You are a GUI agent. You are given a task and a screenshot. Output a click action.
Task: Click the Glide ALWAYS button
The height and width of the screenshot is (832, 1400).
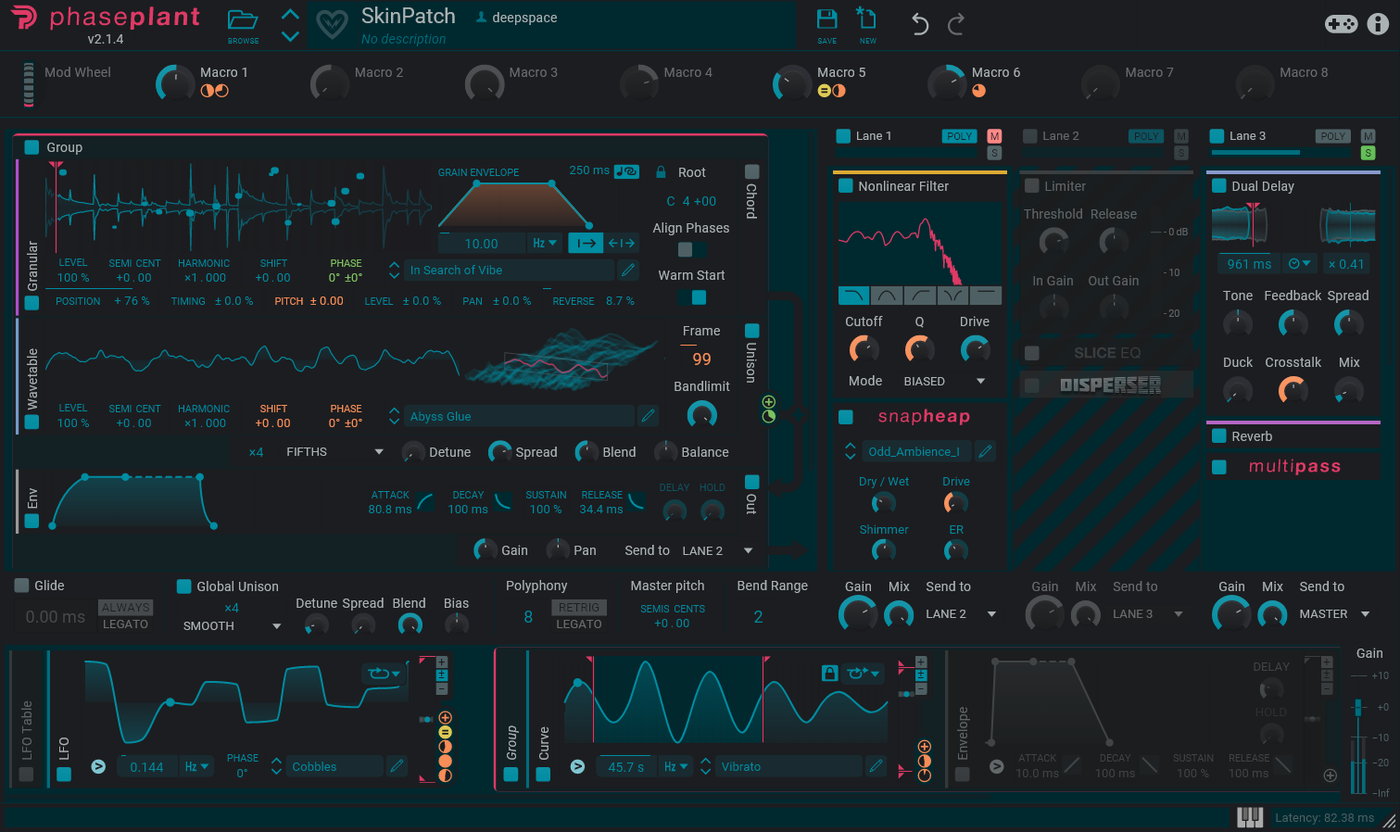125,607
